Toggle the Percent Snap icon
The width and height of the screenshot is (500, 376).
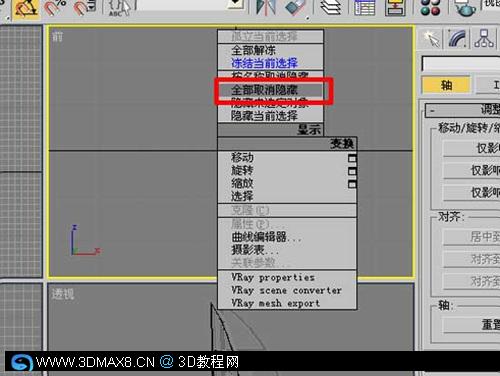55,8
